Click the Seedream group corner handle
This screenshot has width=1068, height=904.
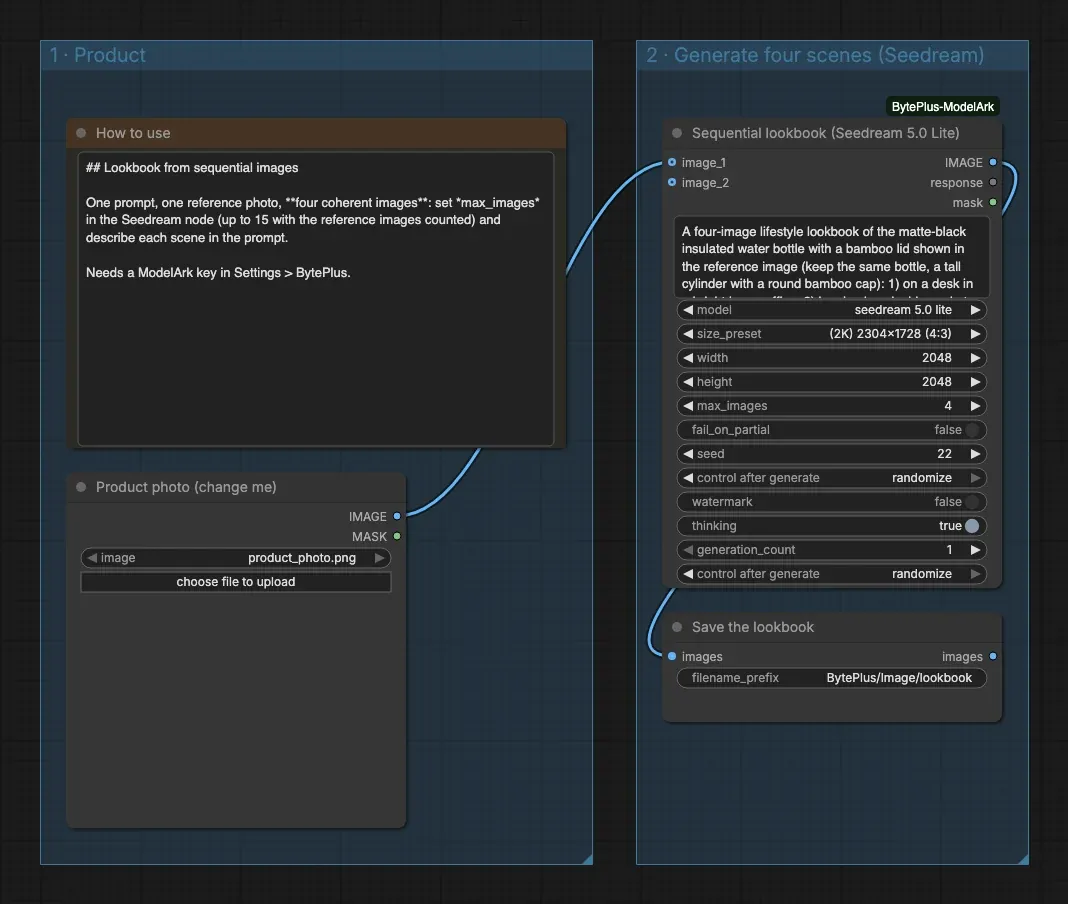(1024, 860)
